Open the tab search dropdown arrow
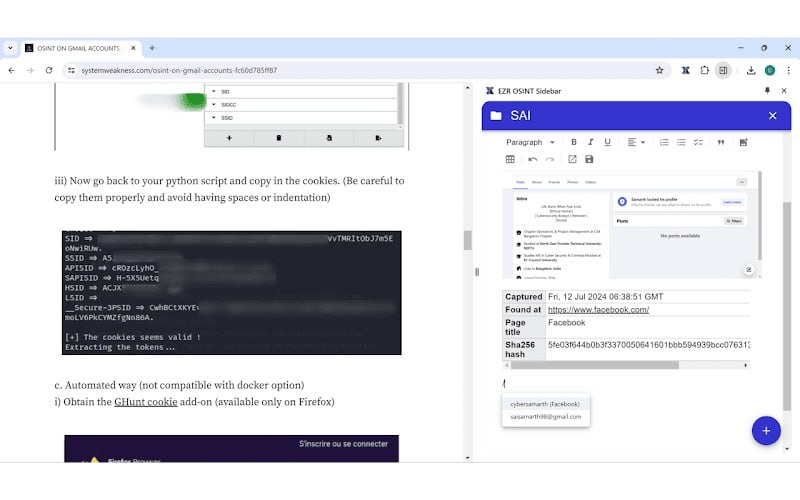Viewport: 800px width, 500px height. click(x=10, y=48)
